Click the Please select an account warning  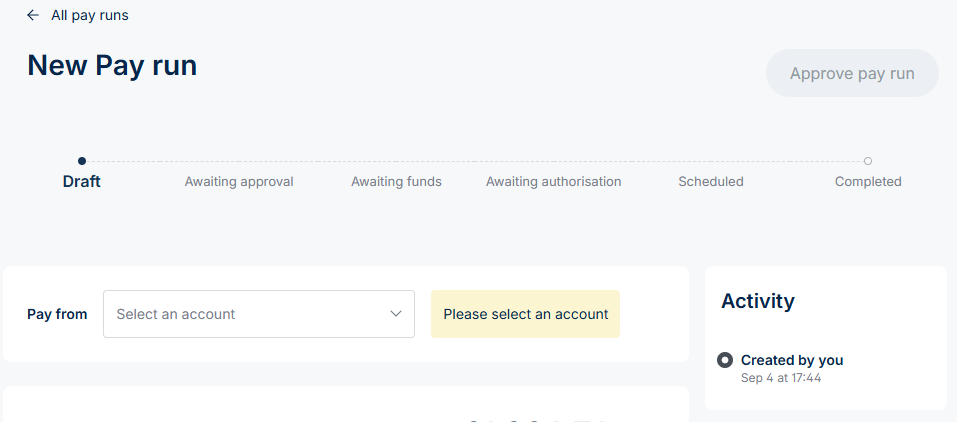coord(525,314)
